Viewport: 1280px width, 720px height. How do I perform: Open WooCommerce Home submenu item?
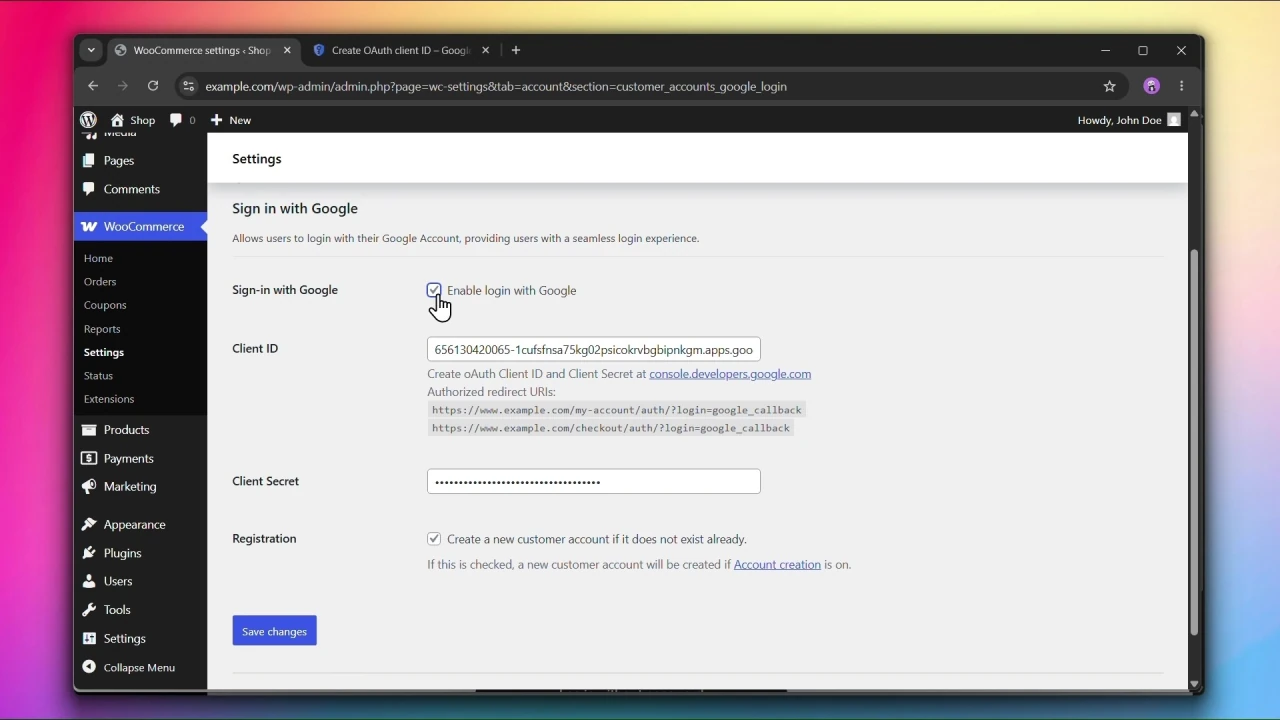point(98,259)
